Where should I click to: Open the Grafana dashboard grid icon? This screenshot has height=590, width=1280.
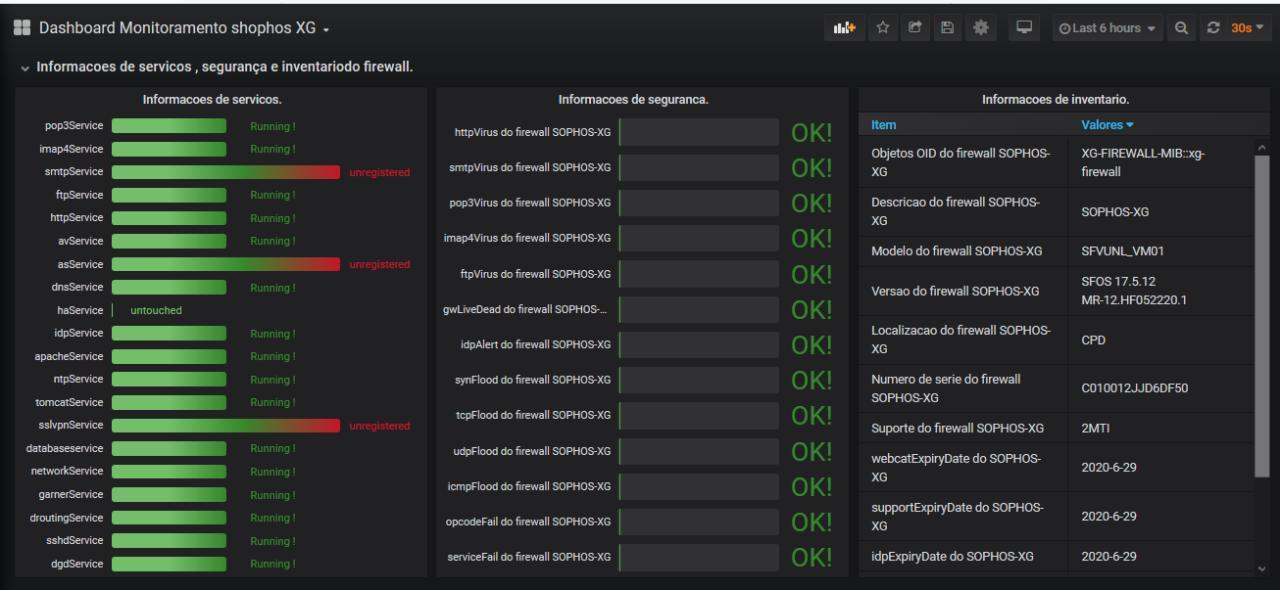21,27
